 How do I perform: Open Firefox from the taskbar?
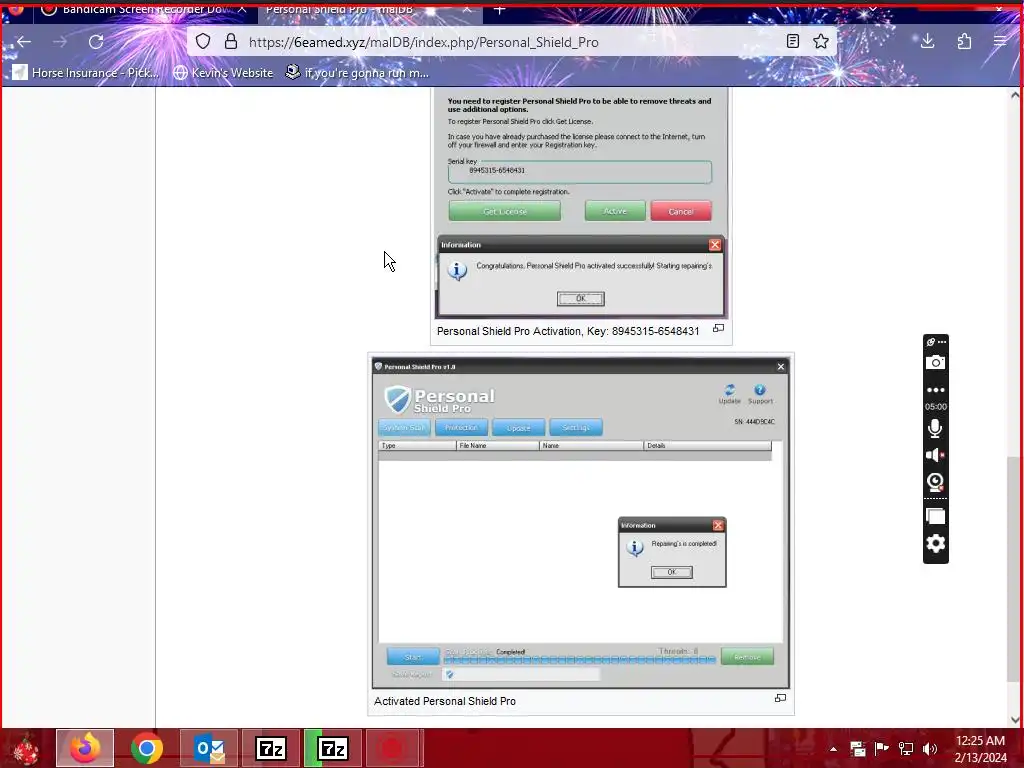(85, 748)
